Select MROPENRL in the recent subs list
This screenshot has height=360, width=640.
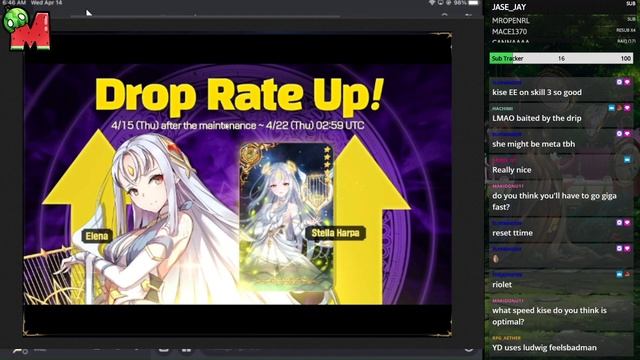511,20
